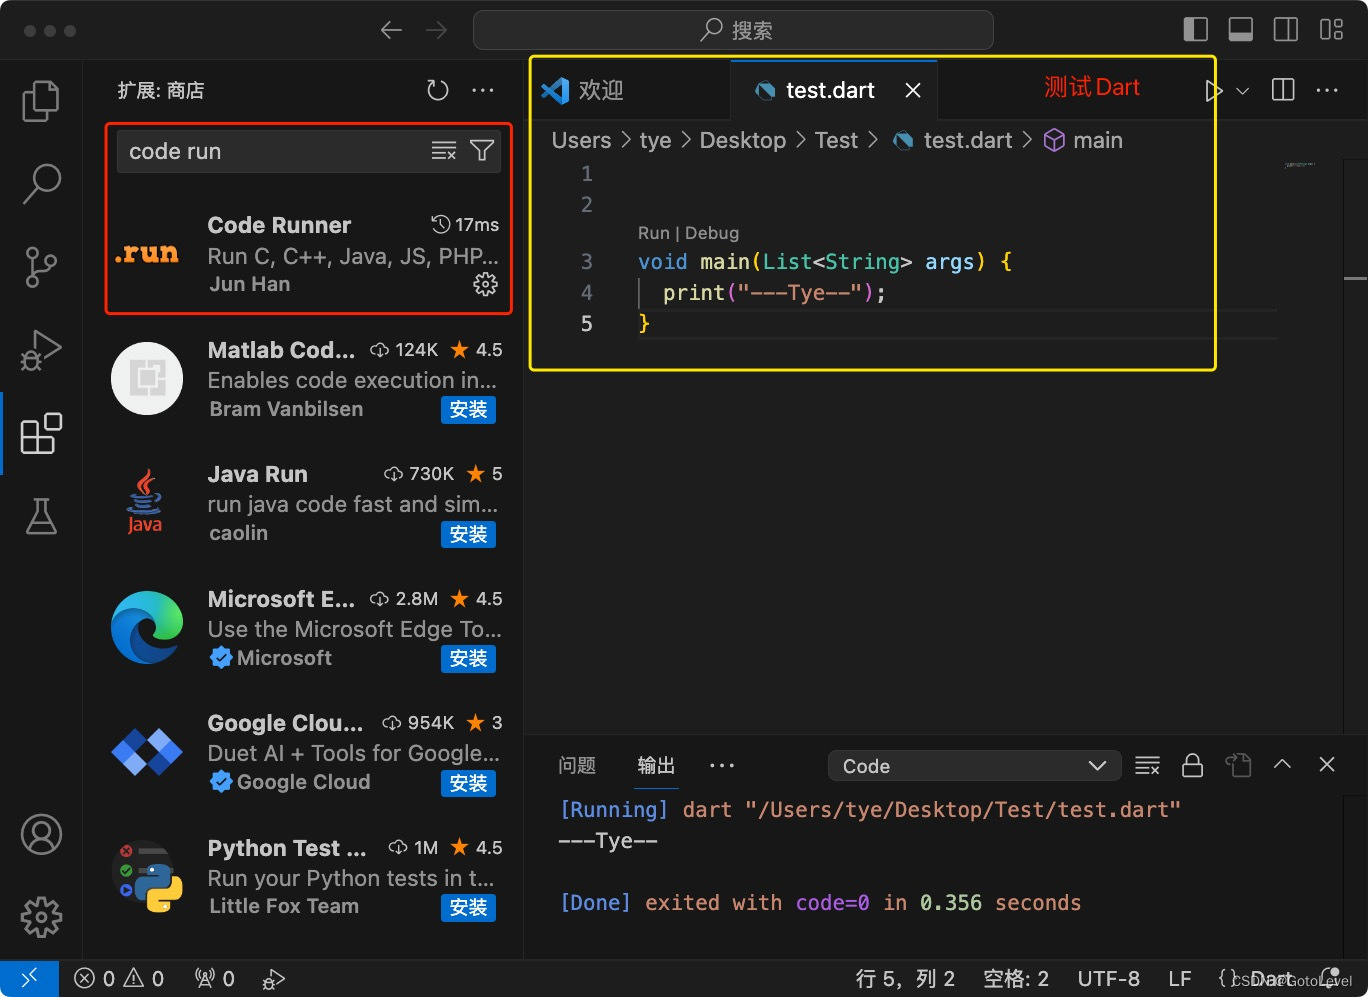Maximize the panel with chevron up
The image size is (1368, 997).
pyautogui.click(x=1282, y=764)
